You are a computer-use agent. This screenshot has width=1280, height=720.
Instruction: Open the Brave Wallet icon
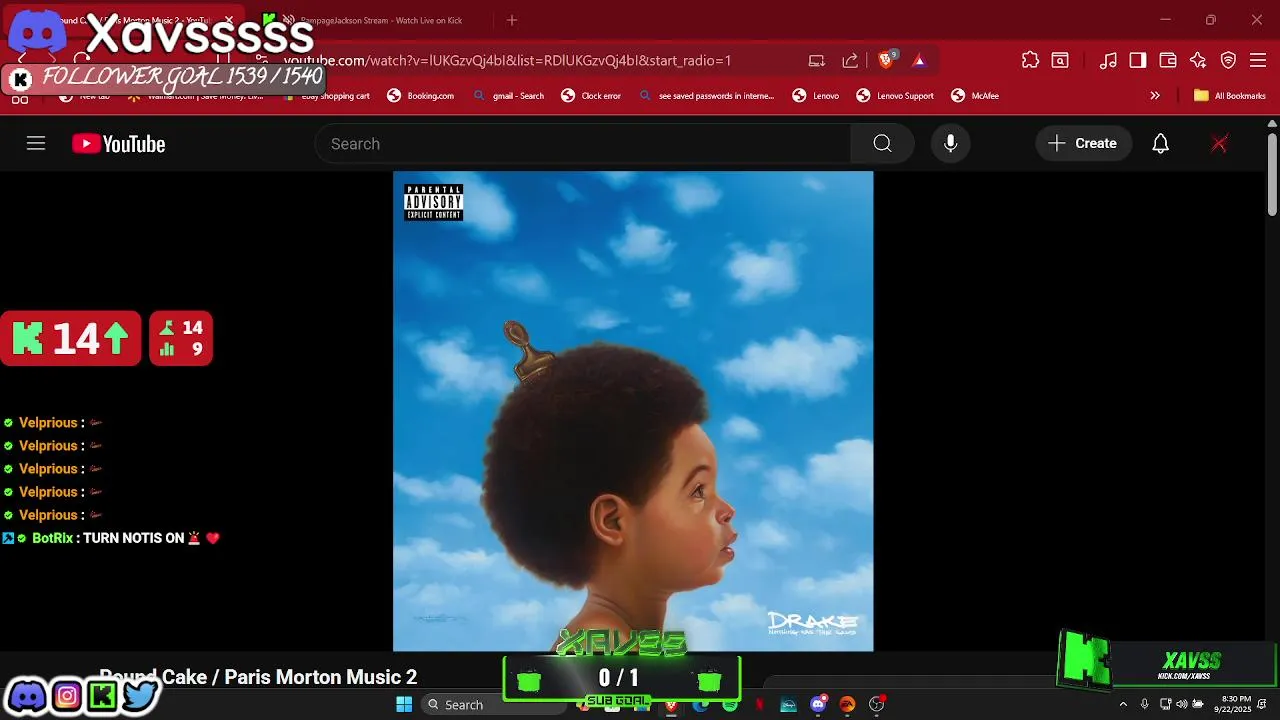click(x=1168, y=60)
